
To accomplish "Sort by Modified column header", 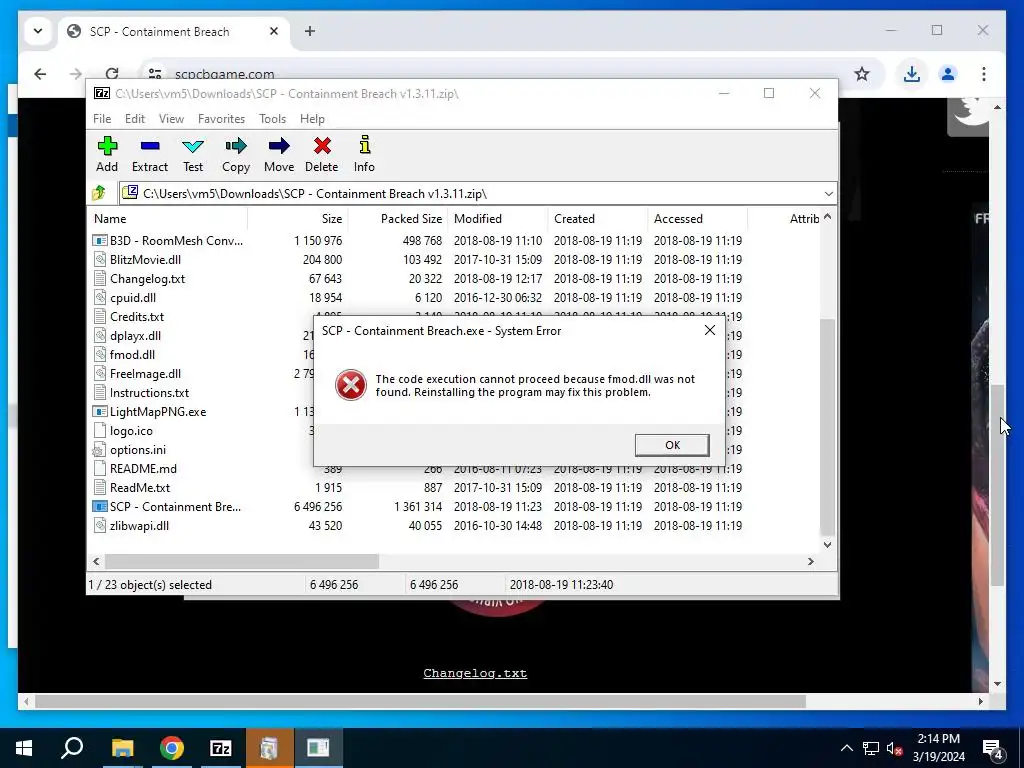I will (498, 219).
